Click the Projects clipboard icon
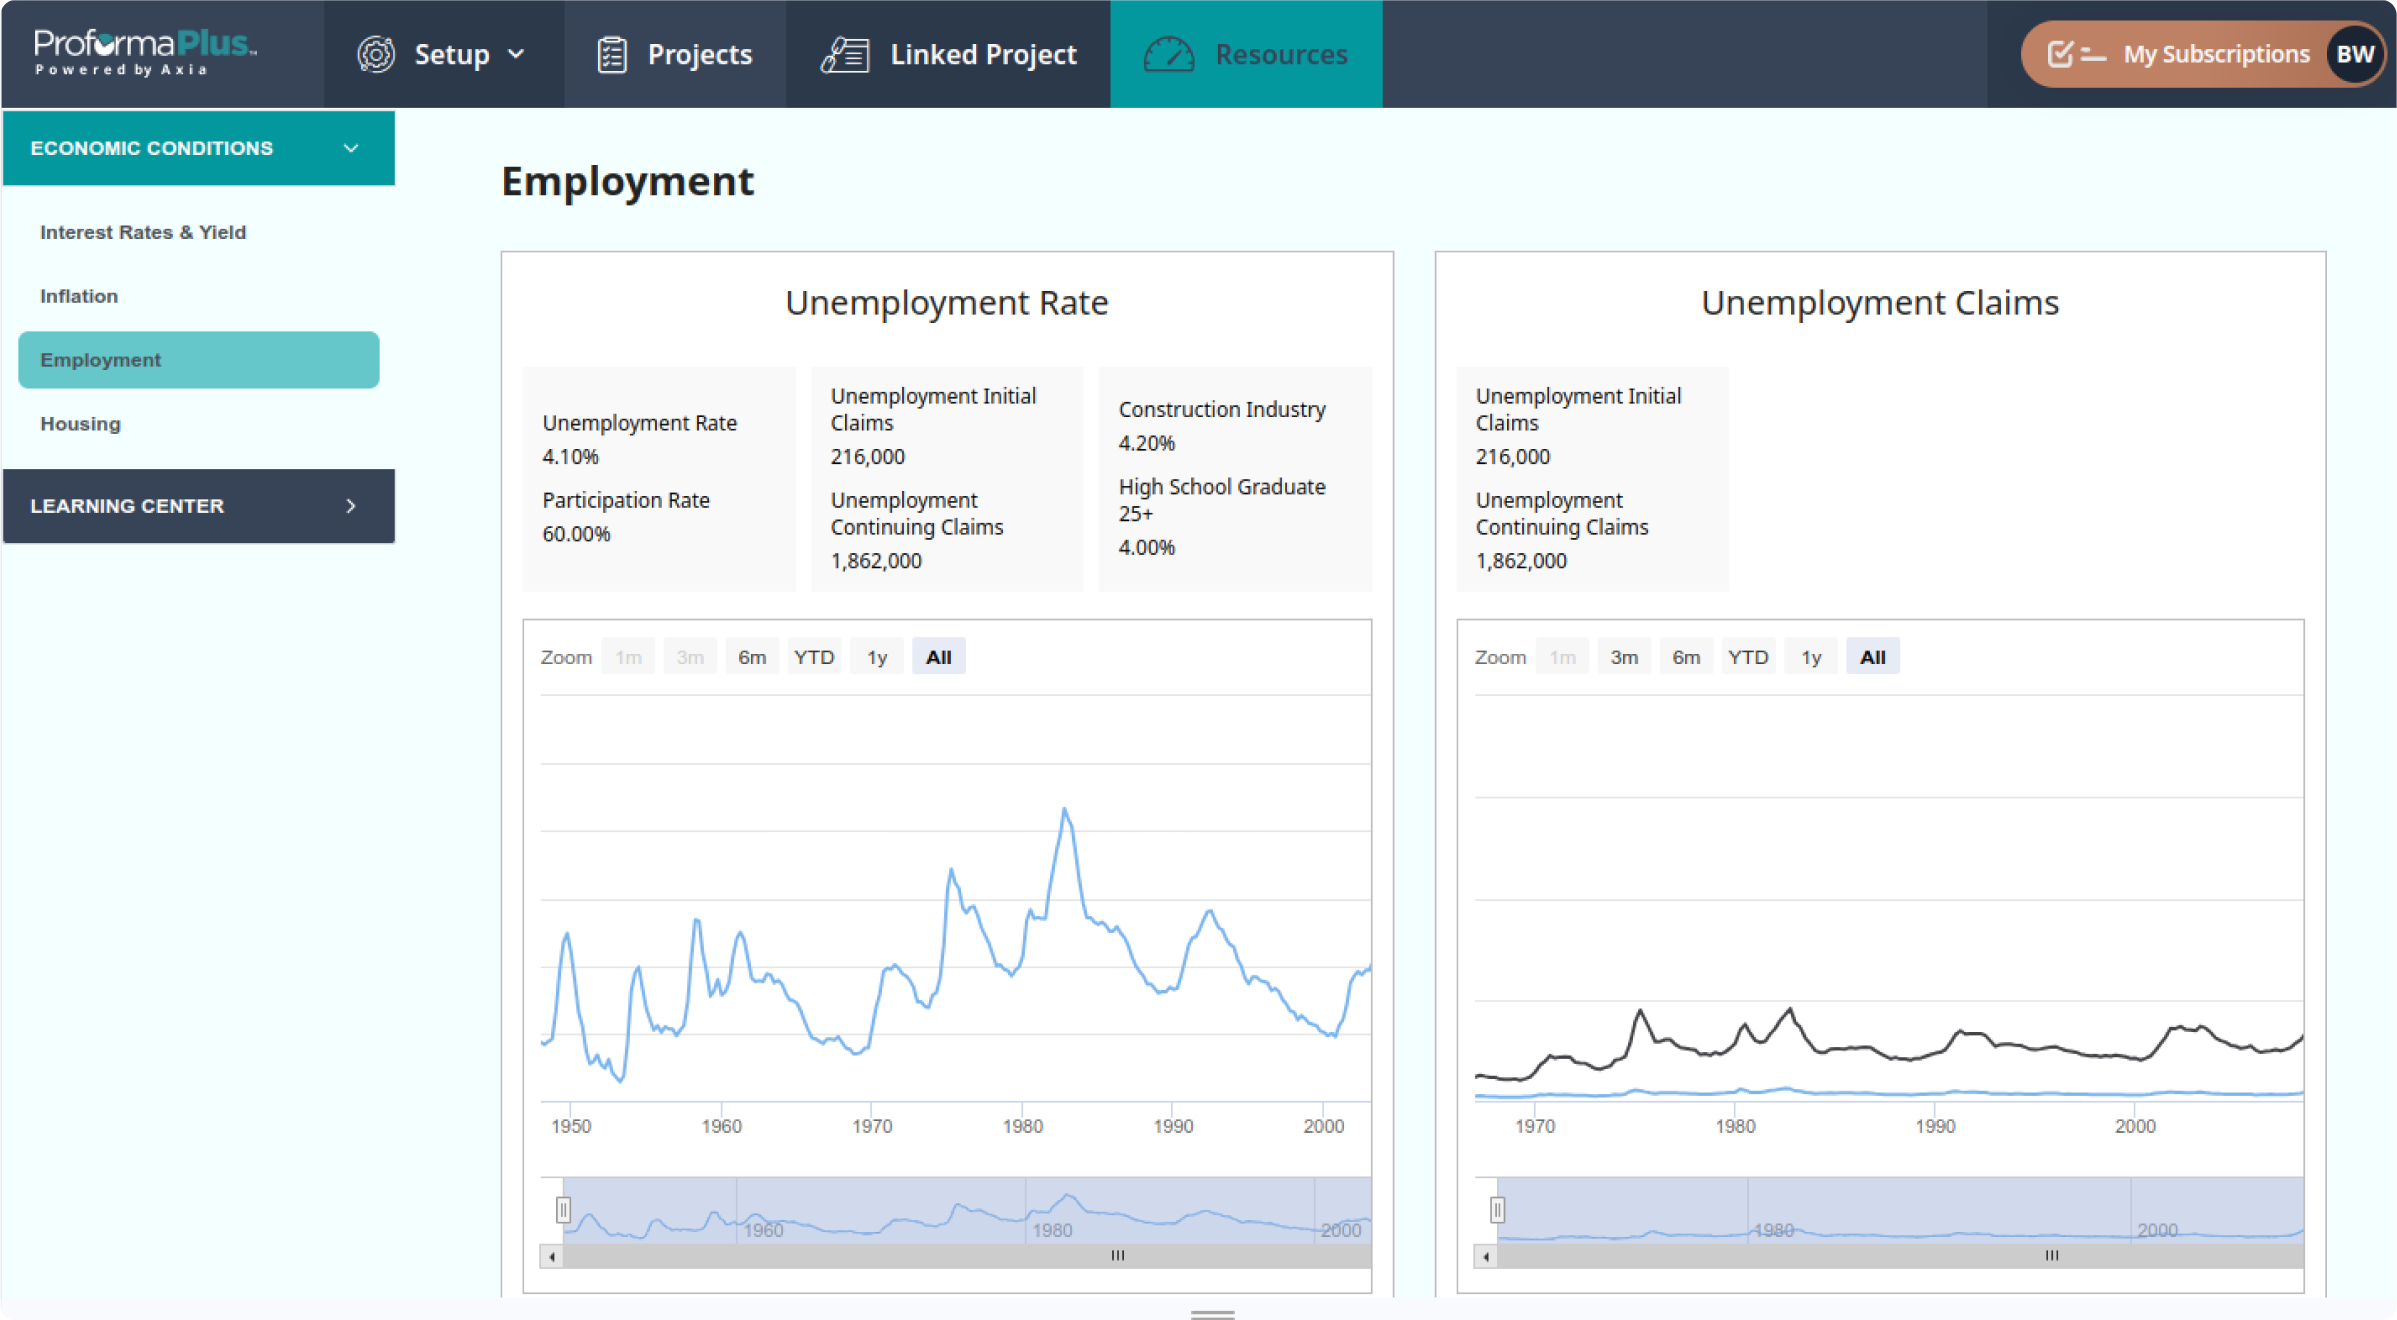This screenshot has width=2397, height=1320. (612, 55)
